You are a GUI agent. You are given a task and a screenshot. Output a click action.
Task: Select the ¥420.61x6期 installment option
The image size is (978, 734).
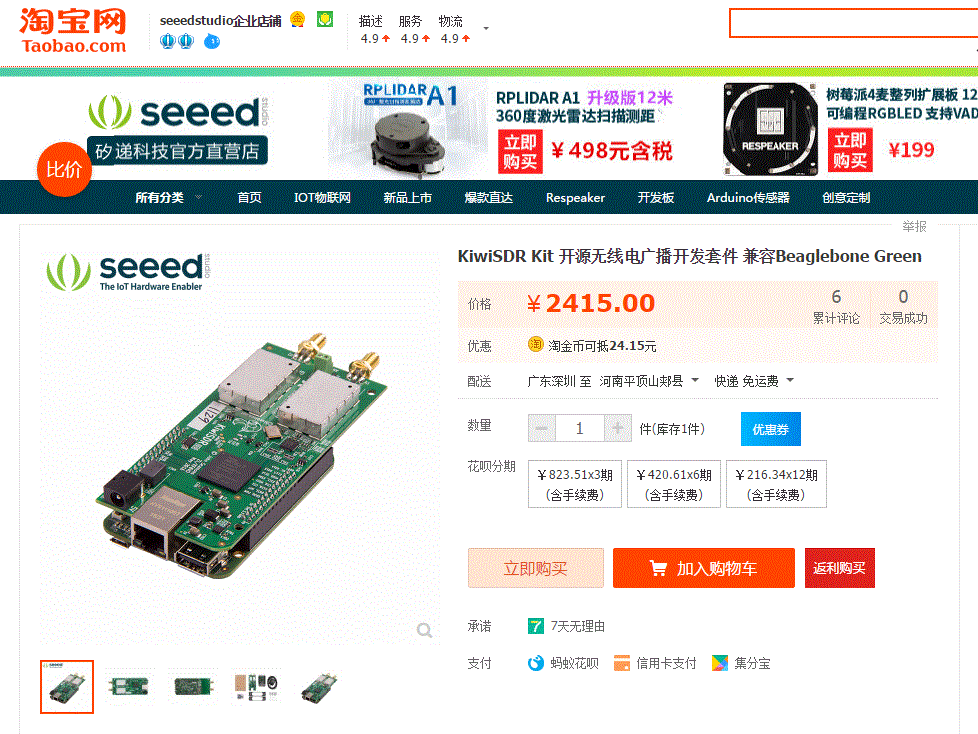[x=674, y=484]
